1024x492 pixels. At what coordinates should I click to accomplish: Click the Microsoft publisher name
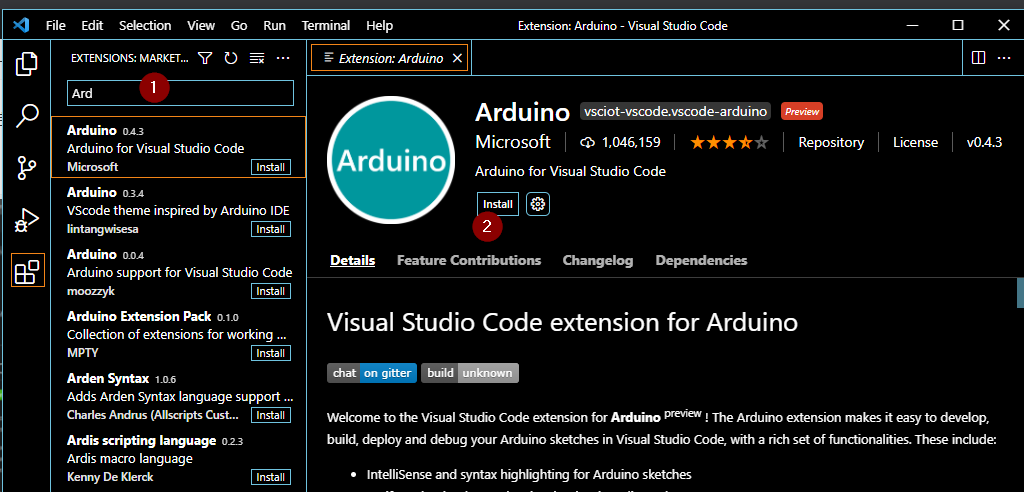pyautogui.click(x=513, y=142)
